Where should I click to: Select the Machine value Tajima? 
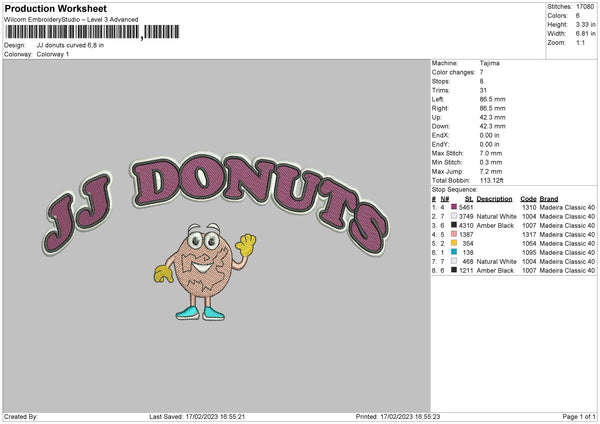[489, 63]
